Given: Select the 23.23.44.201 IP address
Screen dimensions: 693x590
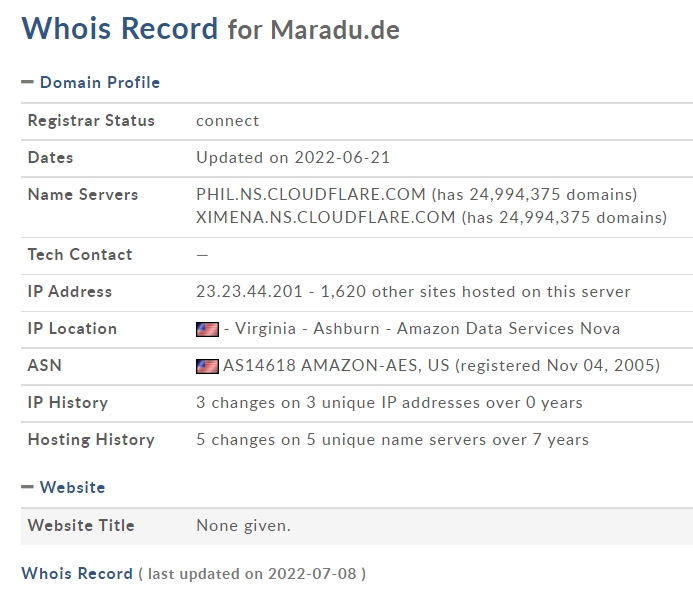Looking at the screenshot, I should (x=249, y=292).
